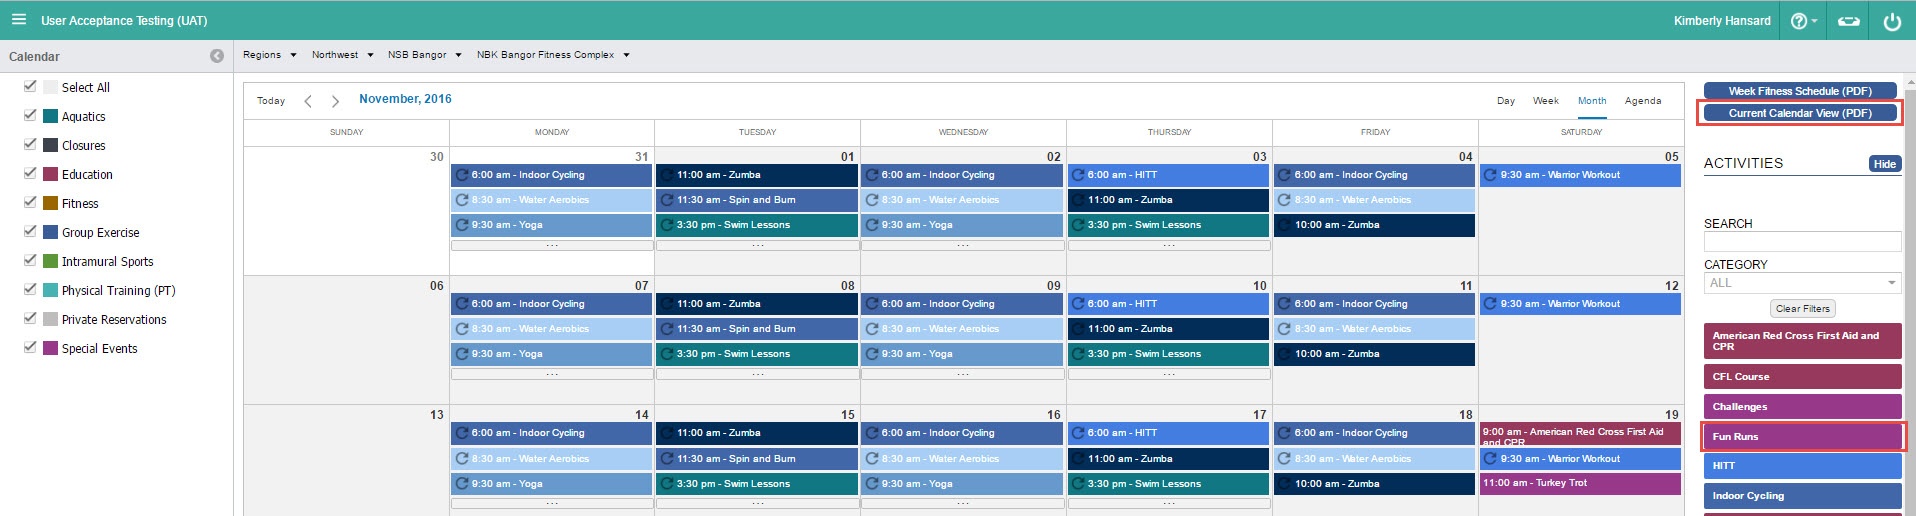Collapse the Calendar sidebar panel

click(217, 56)
